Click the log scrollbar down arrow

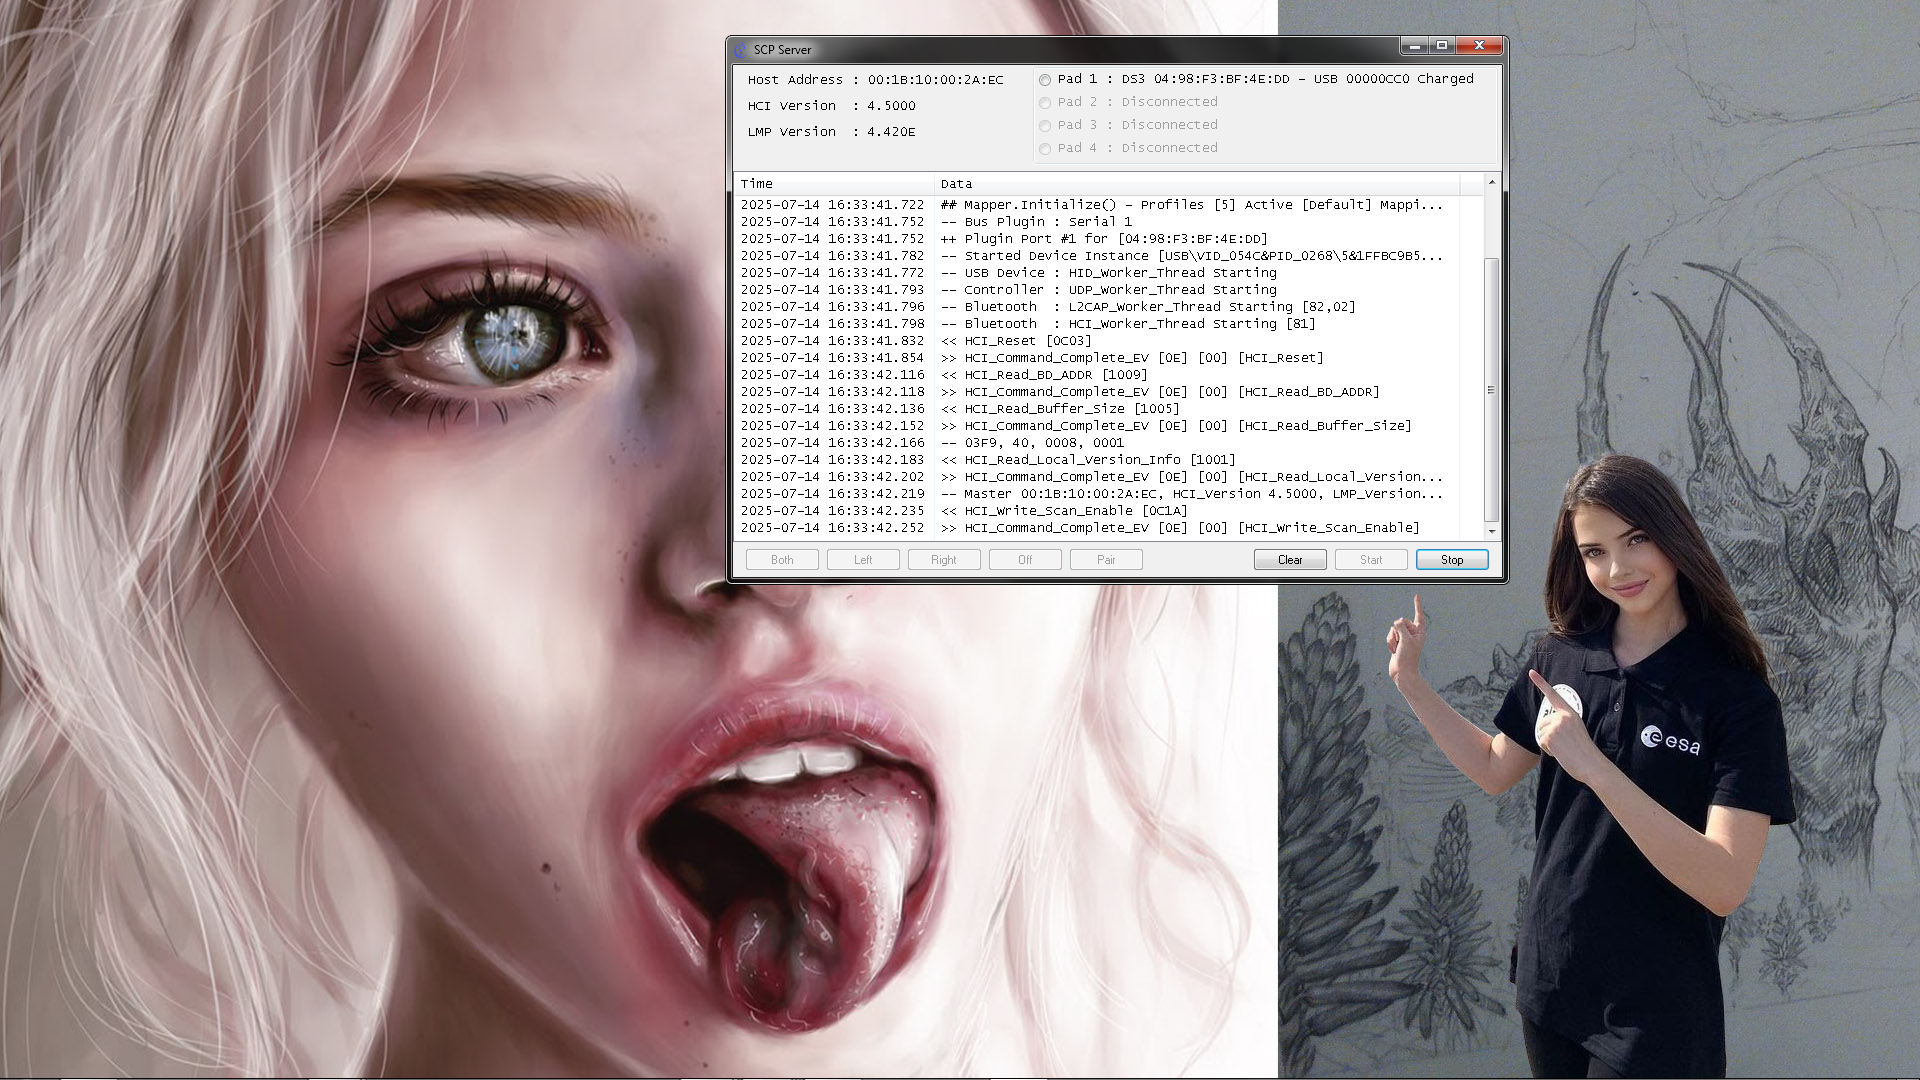coord(1492,530)
